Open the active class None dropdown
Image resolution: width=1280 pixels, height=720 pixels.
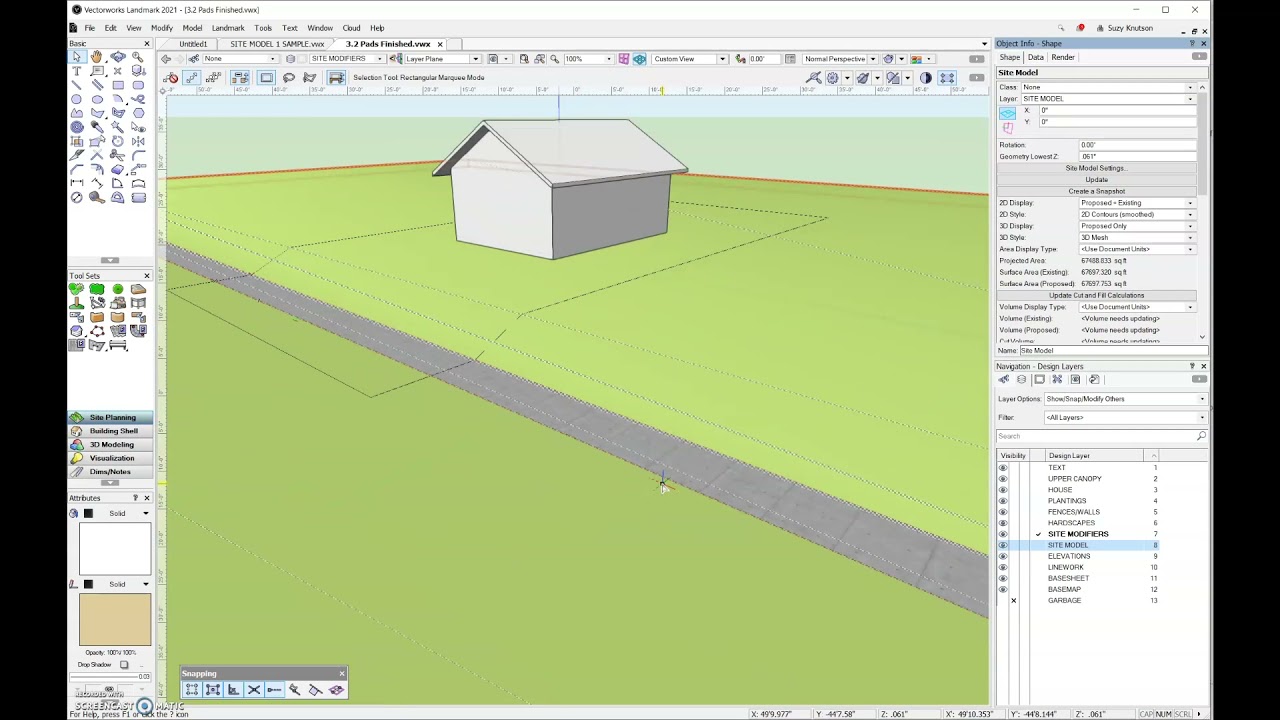point(241,58)
